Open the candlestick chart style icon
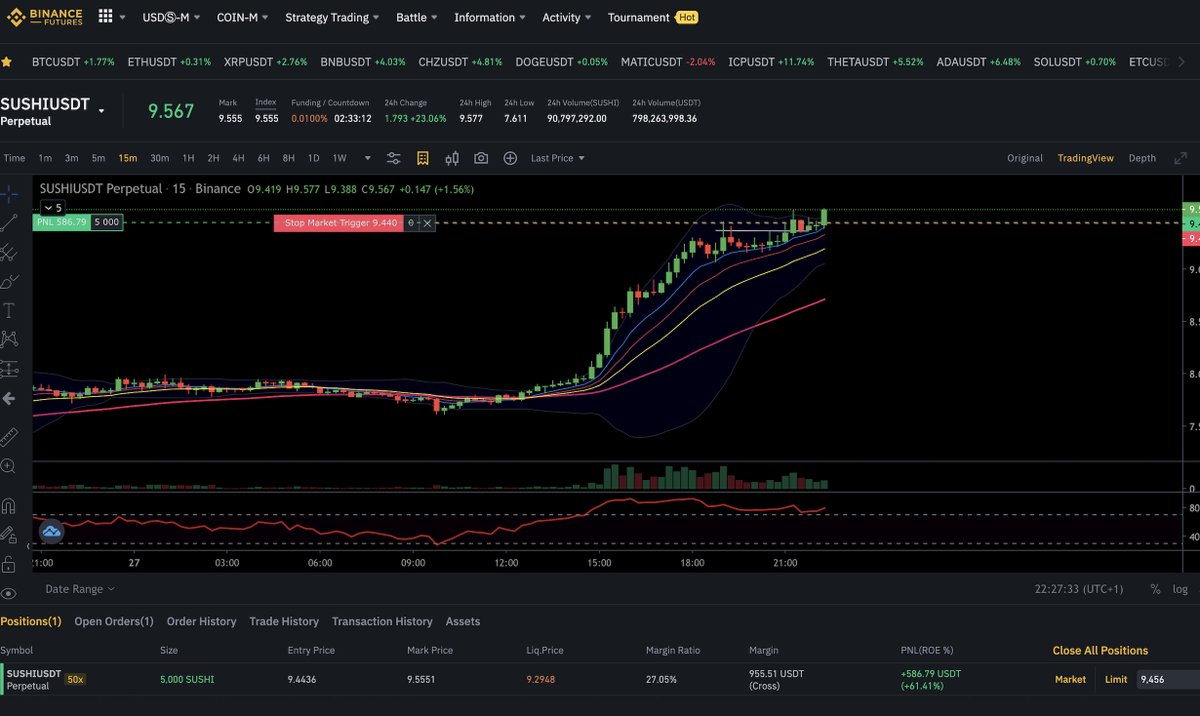The width and height of the screenshot is (1200, 716). tap(452, 158)
